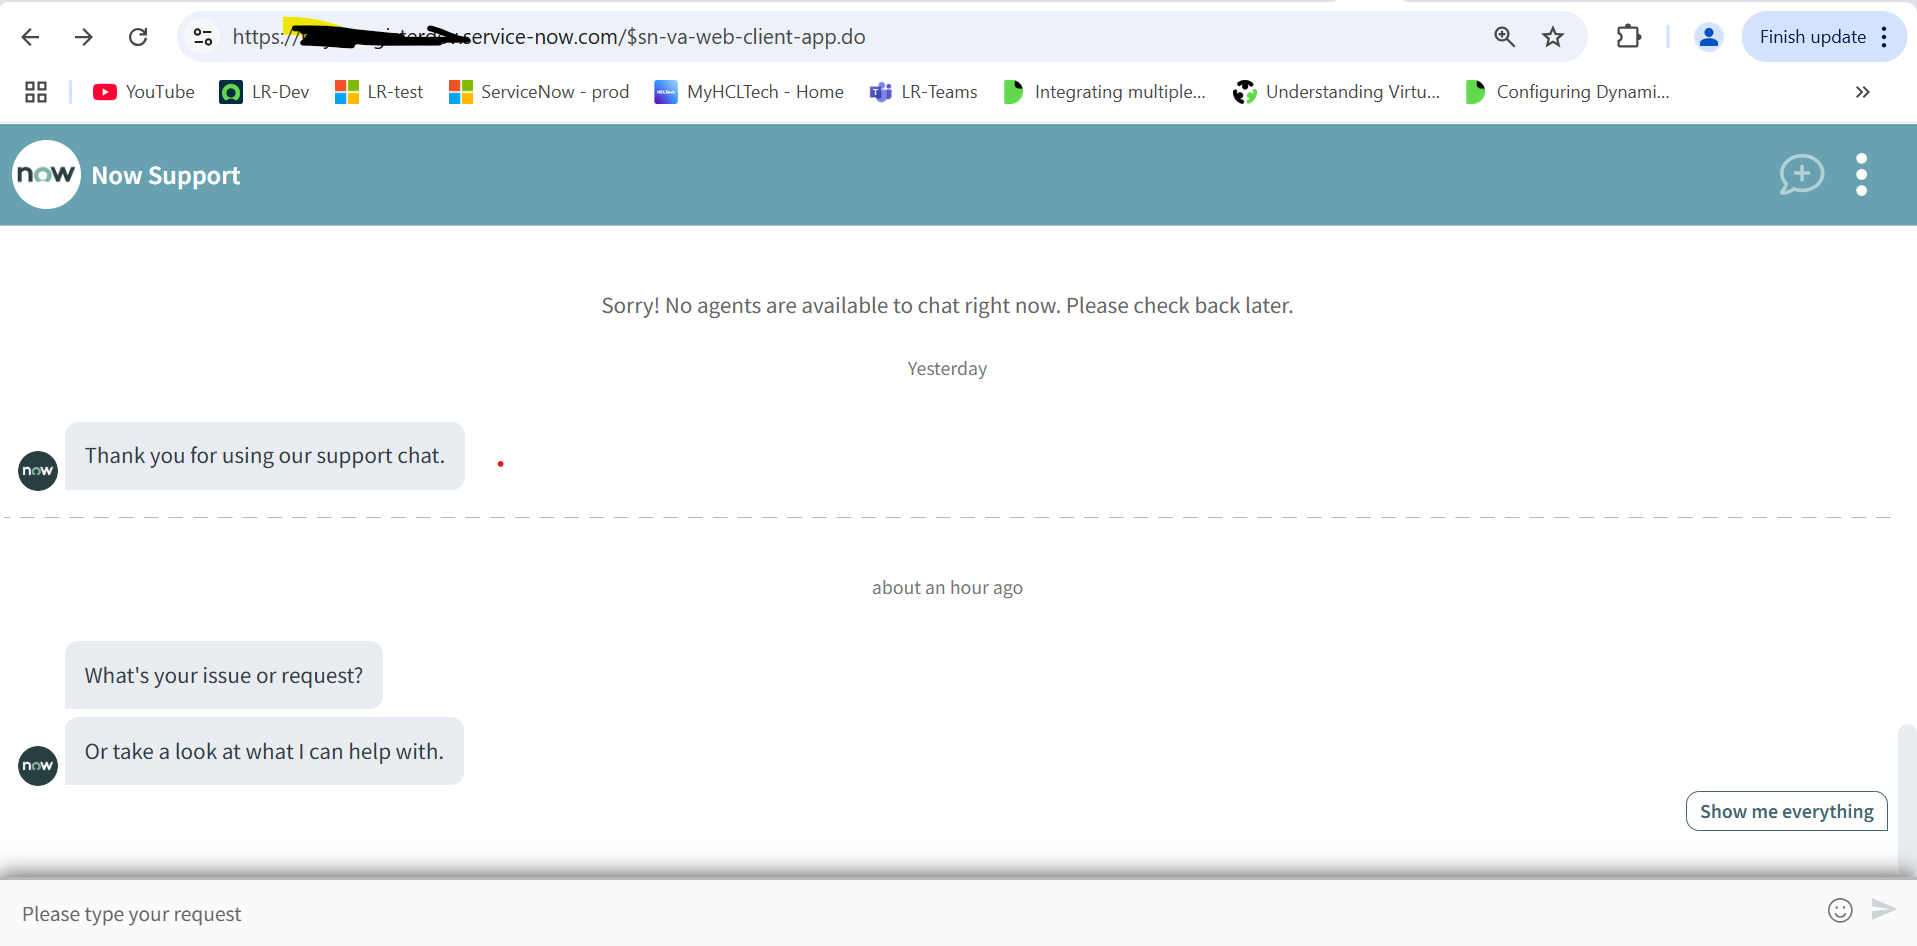Open a new conversation with the chat bubble icon

tap(1801, 174)
